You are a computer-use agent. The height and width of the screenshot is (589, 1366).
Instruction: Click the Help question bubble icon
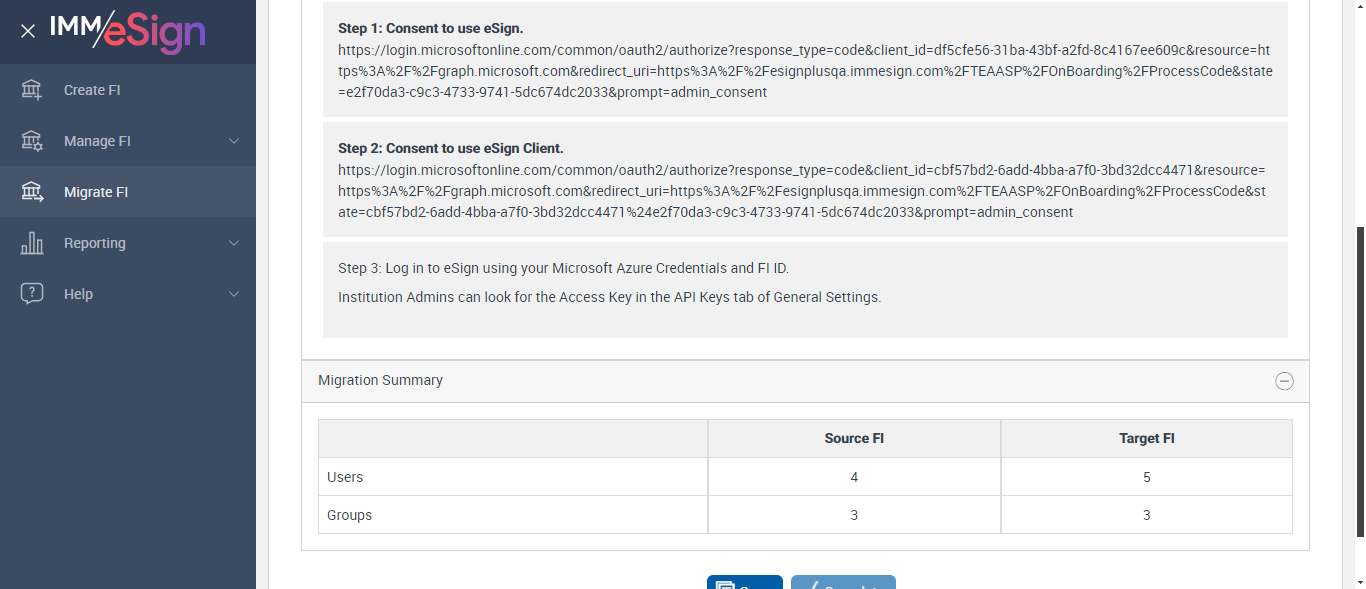tap(32, 294)
